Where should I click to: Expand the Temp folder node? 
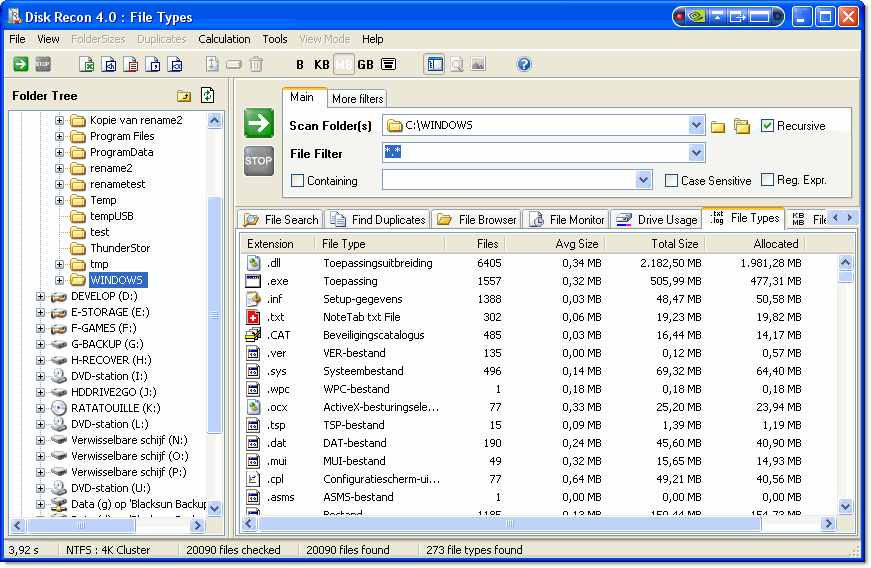pyautogui.click(x=59, y=200)
